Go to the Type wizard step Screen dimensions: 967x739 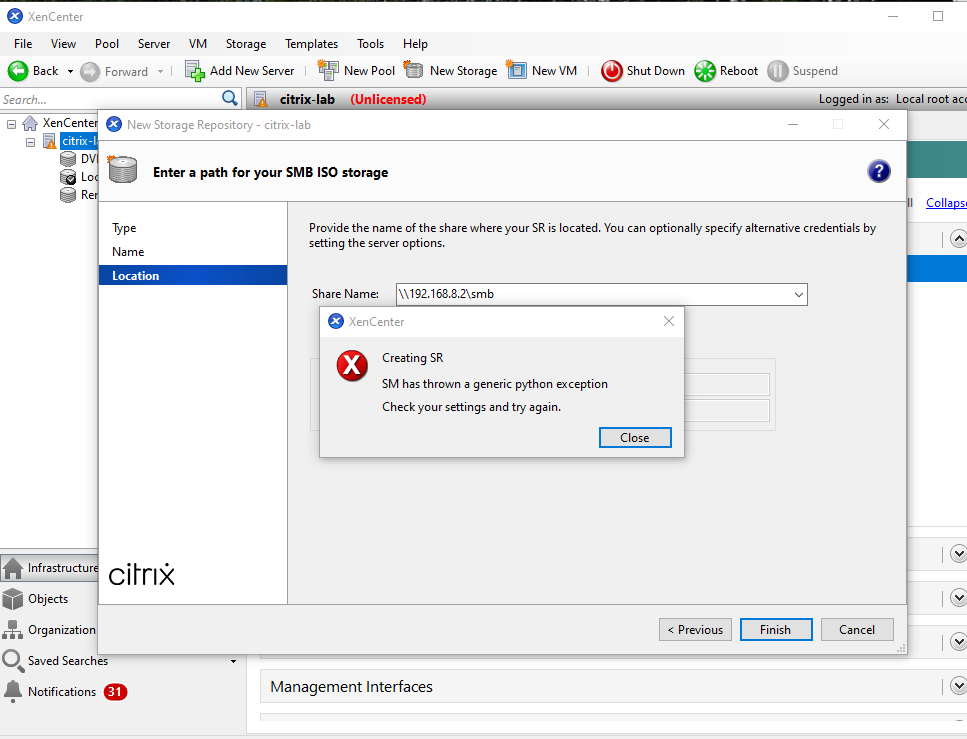124,228
